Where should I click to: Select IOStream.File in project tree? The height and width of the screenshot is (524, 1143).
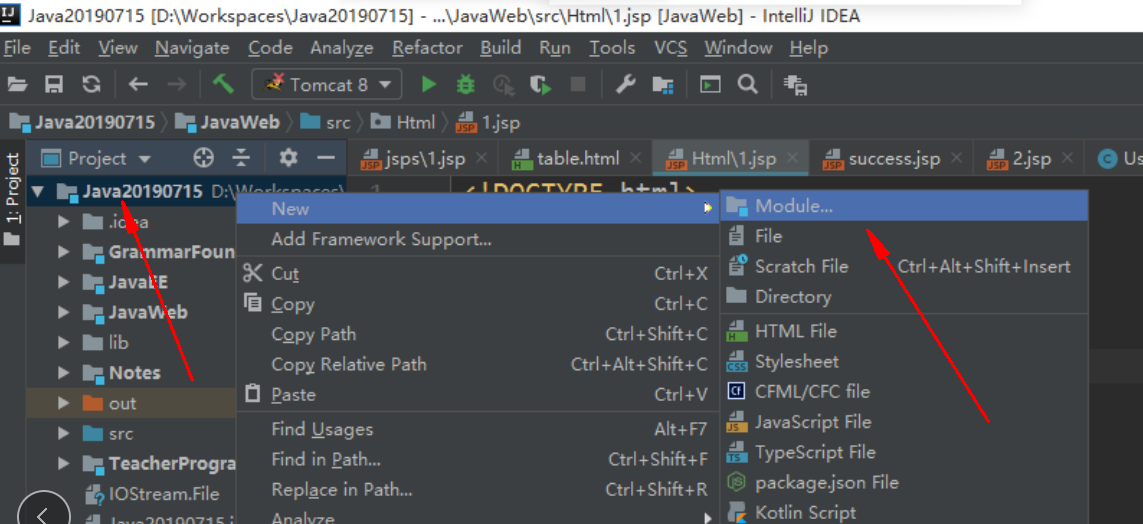click(x=152, y=494)
